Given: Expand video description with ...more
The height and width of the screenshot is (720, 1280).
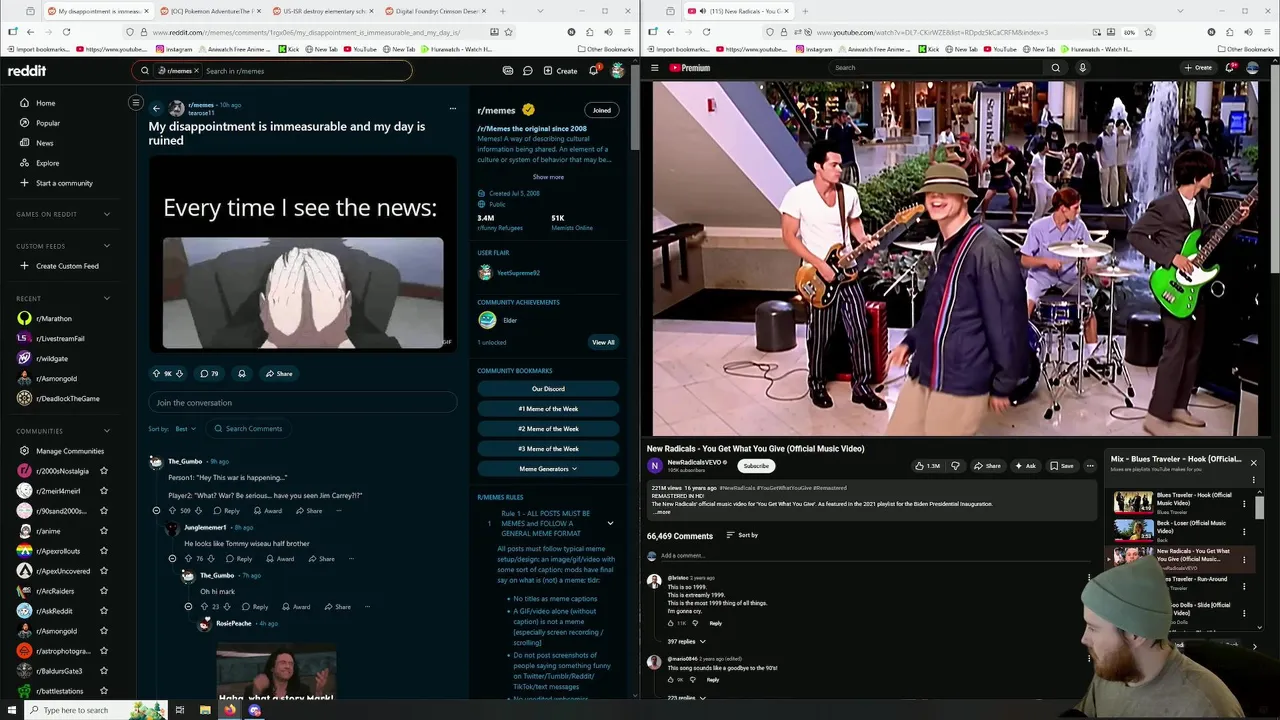Looking at the screenshot, I should 663,512.
